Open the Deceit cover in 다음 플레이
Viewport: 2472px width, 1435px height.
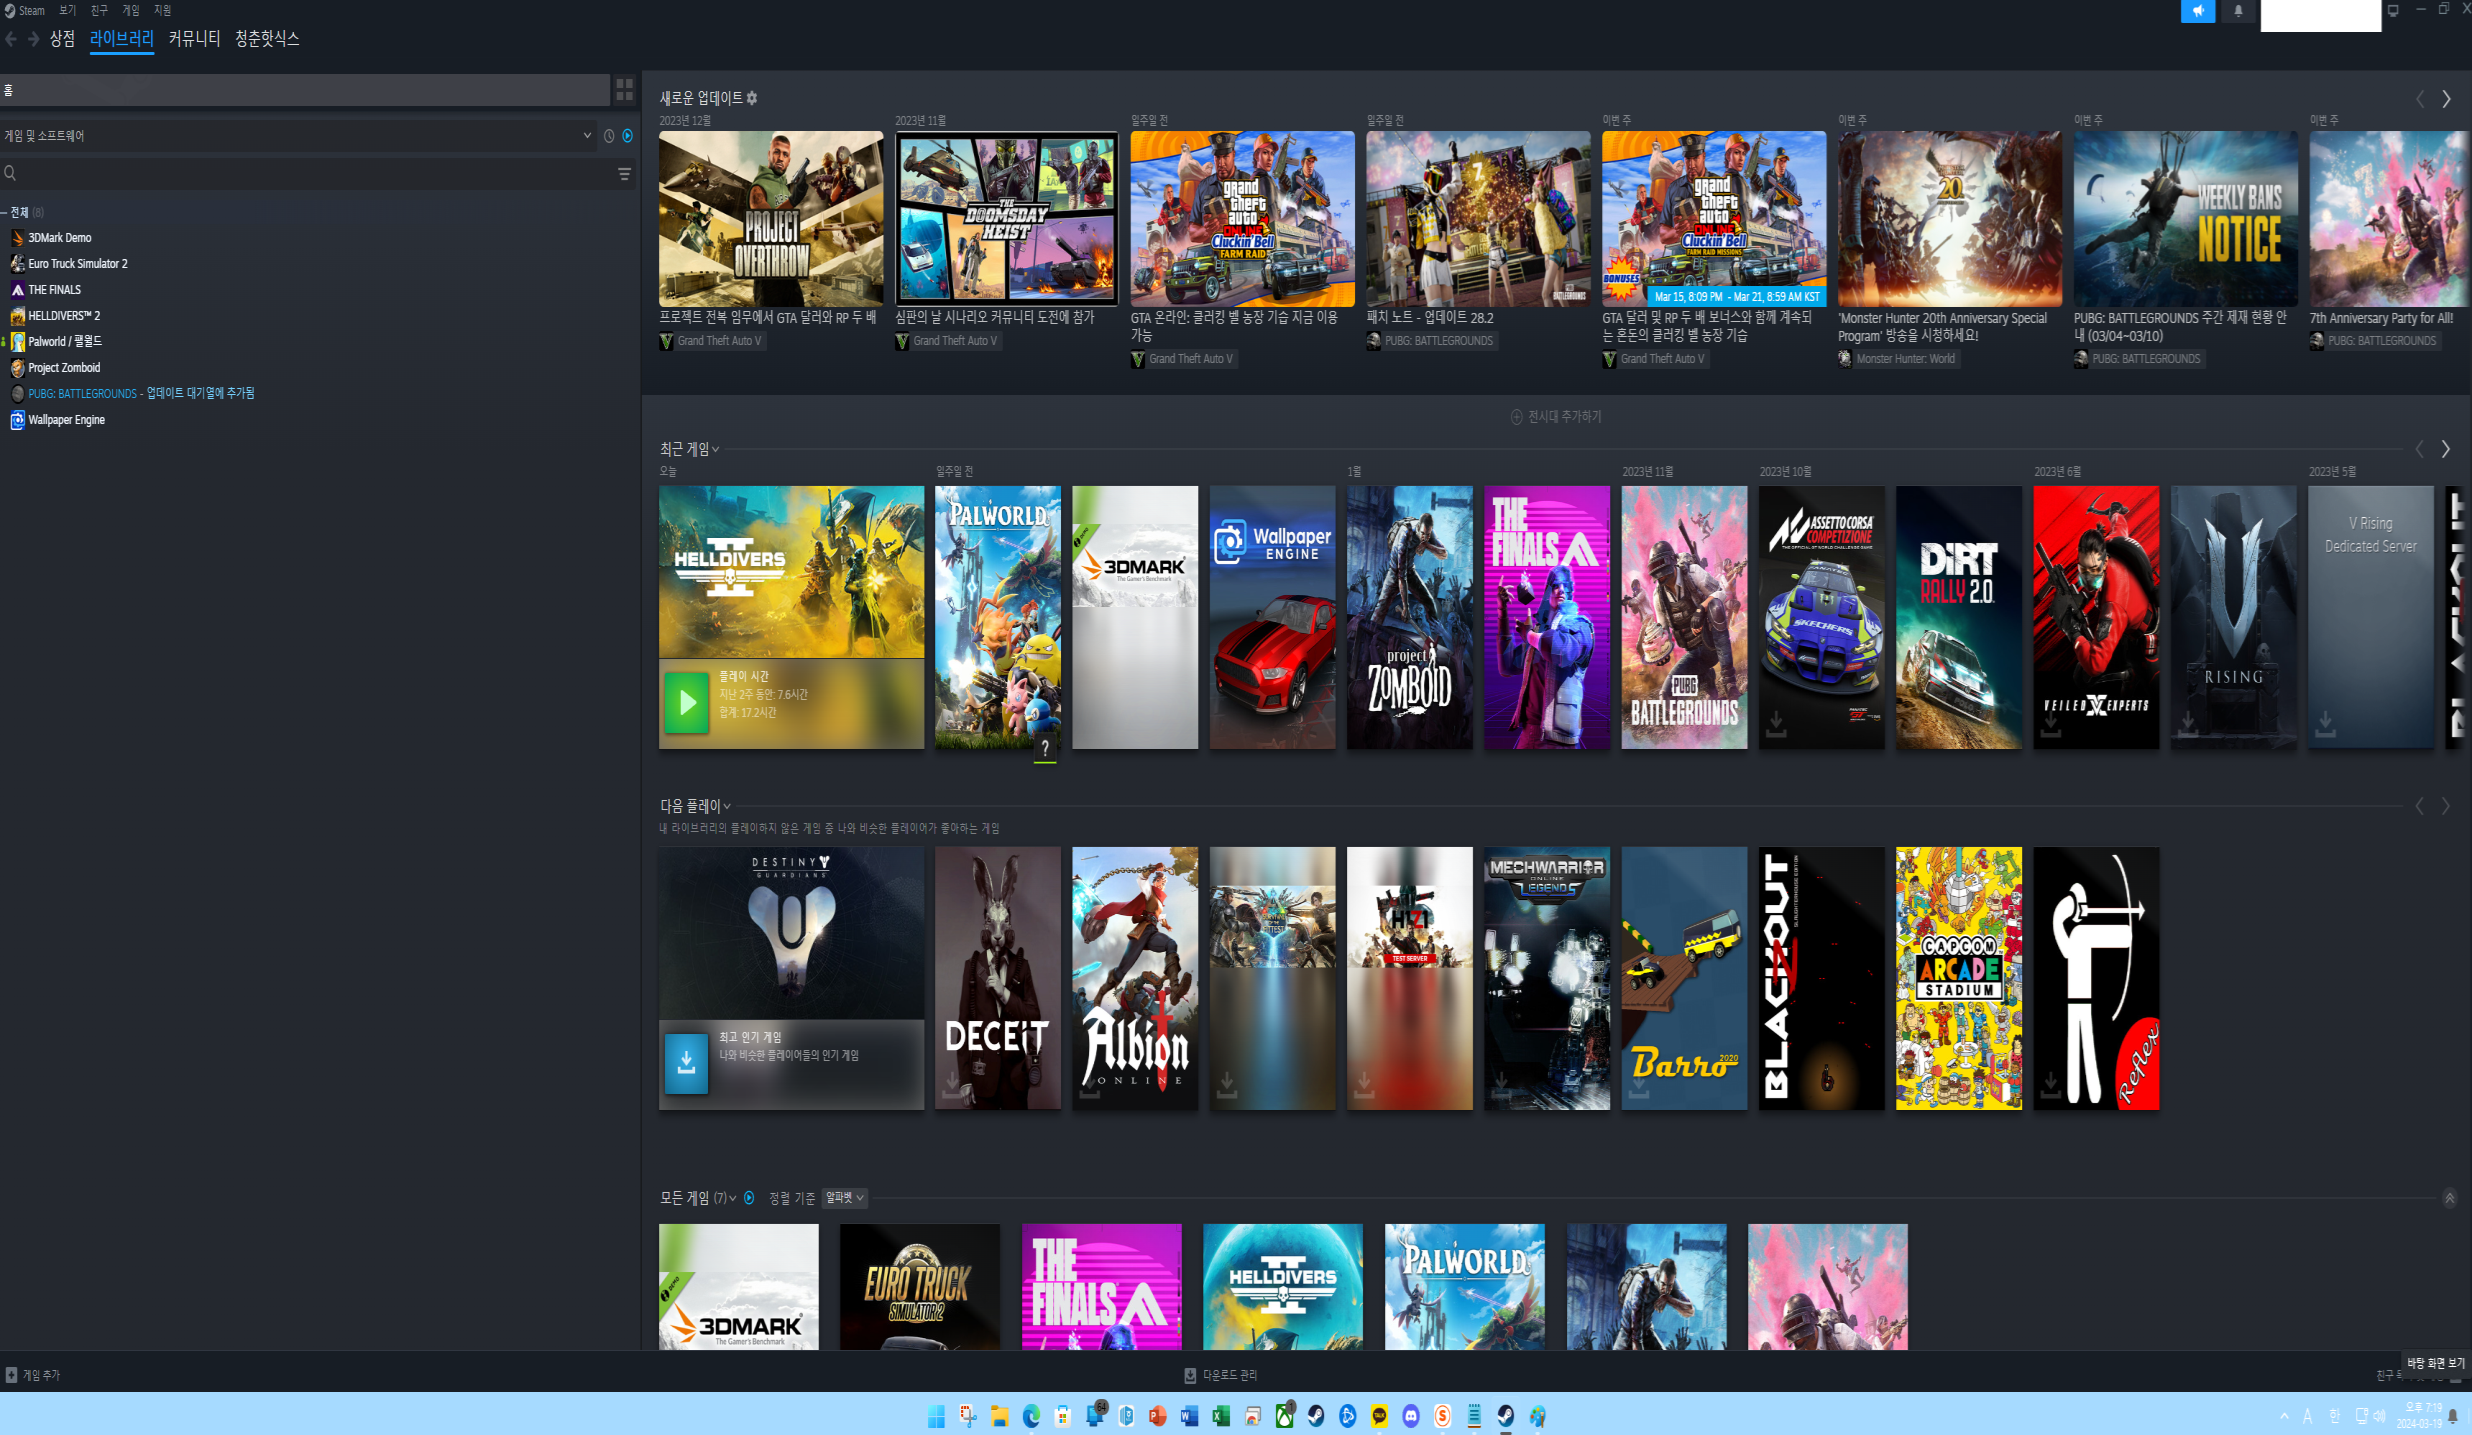point(998,978)
